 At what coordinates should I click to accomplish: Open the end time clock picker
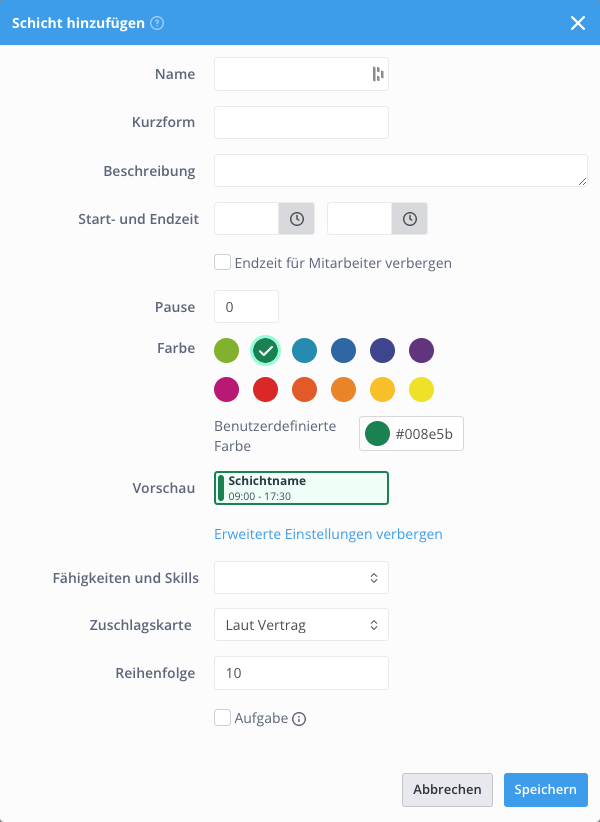point(409,219)
